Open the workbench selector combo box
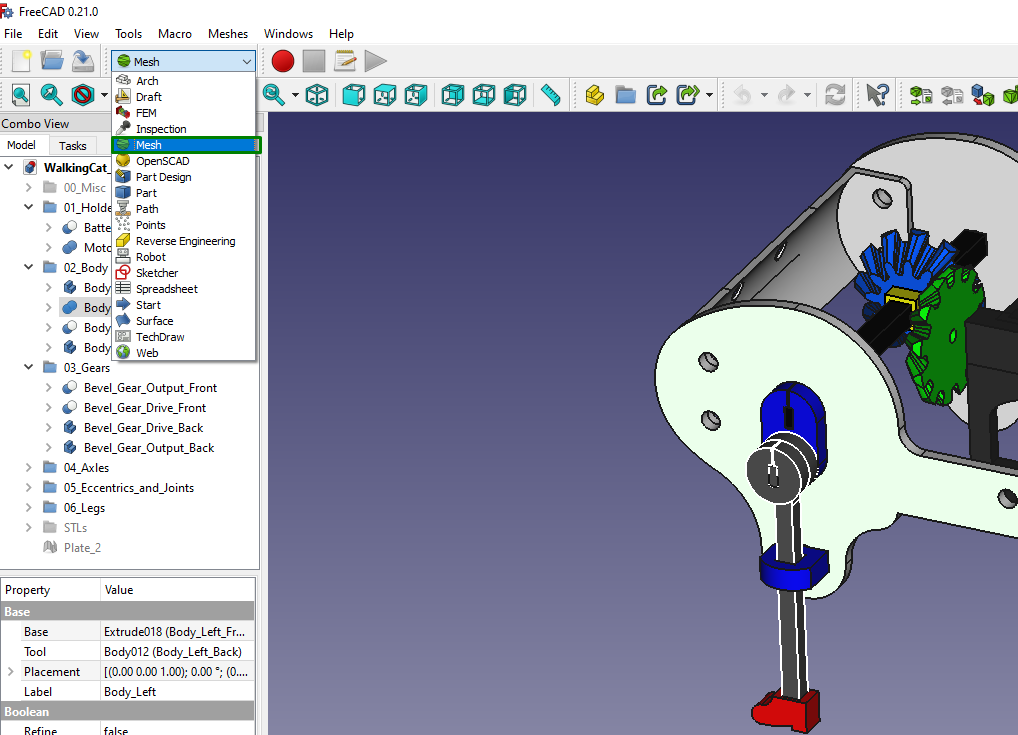This screenshot has width=1018, height=735. (184, 61)
